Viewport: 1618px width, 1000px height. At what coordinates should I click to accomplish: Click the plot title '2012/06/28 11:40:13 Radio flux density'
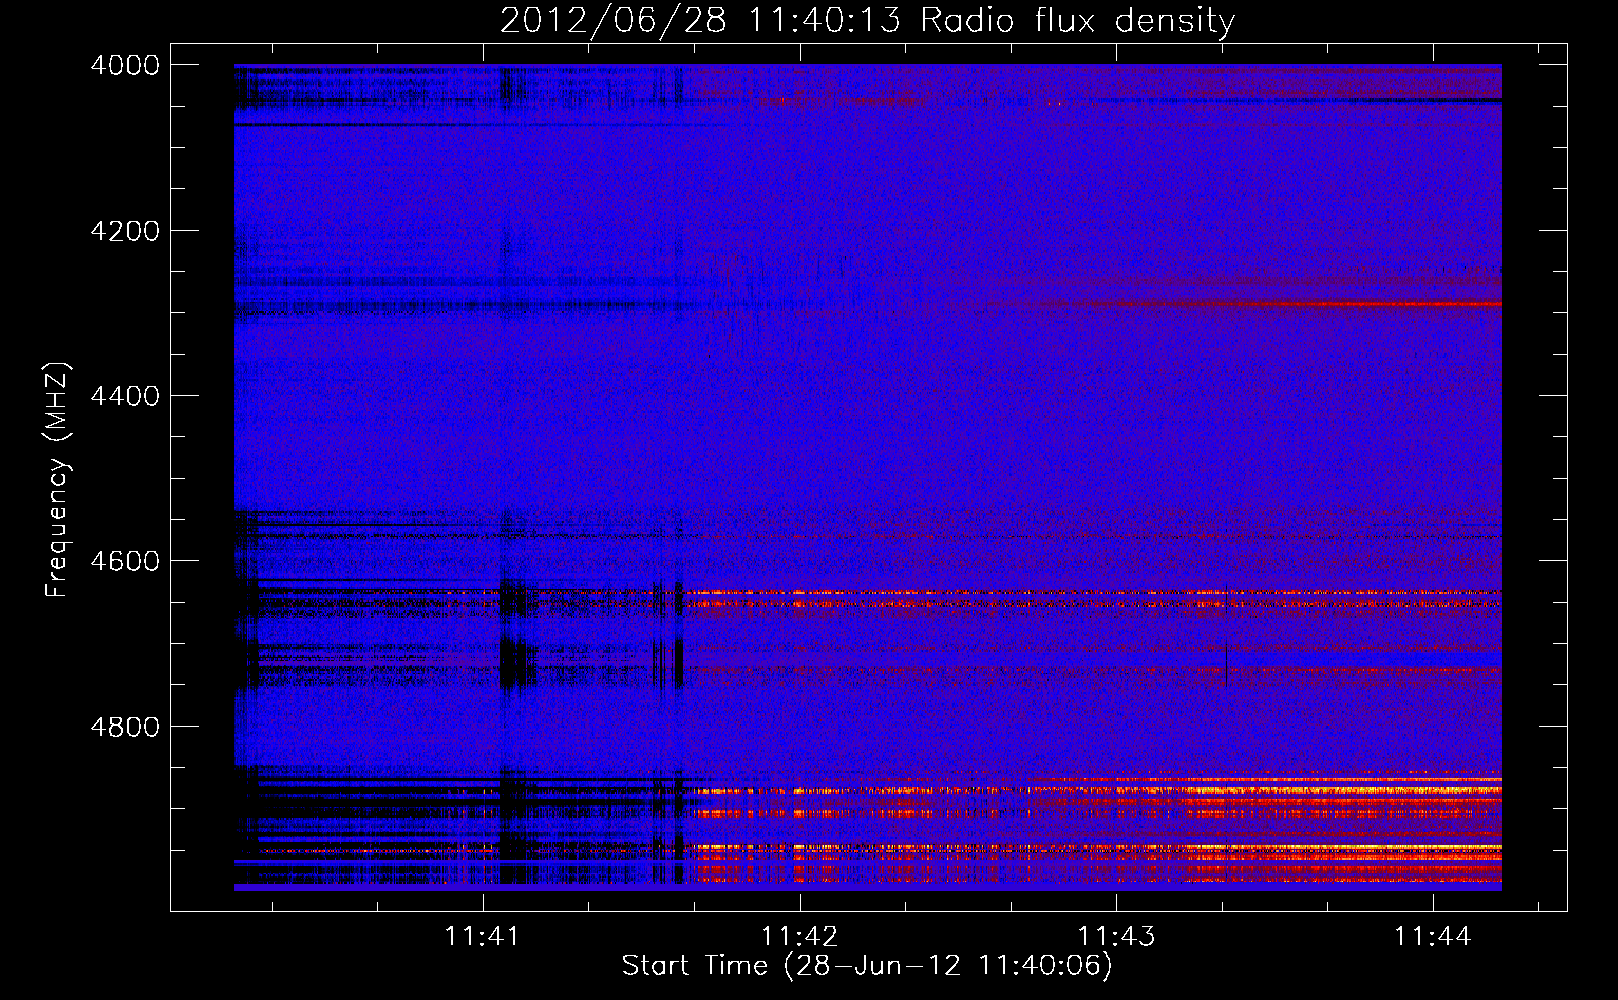867,21
